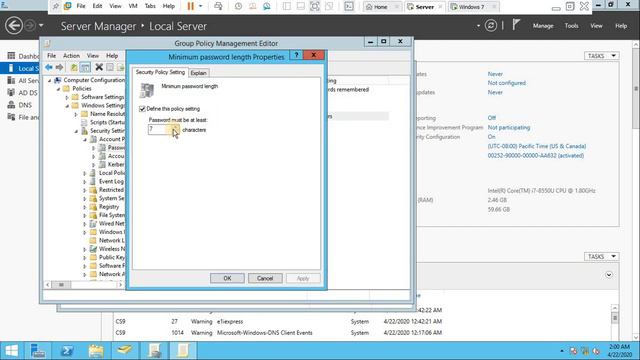The width and height of the screenshot is (640, 360).
Task: Click the Server Manager back arrow
Action: tap(14, 26)
